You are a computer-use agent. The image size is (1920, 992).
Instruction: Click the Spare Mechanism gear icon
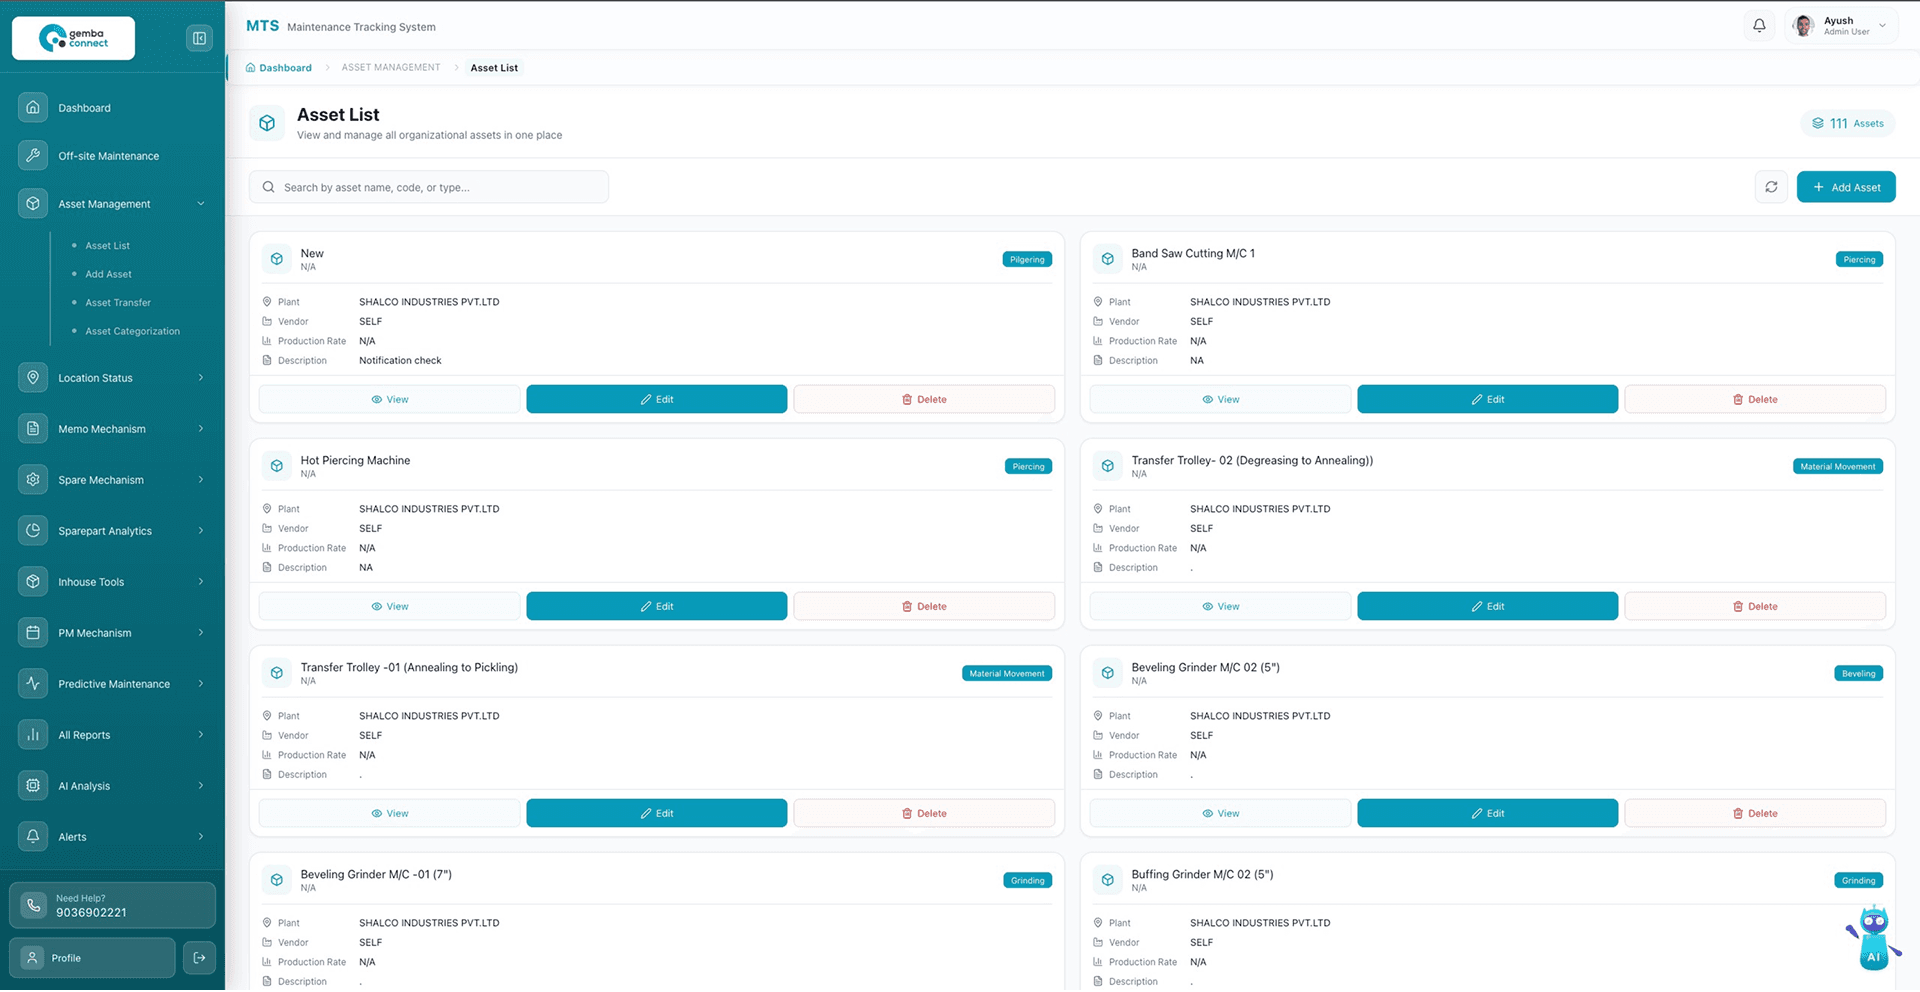point(33,479)
